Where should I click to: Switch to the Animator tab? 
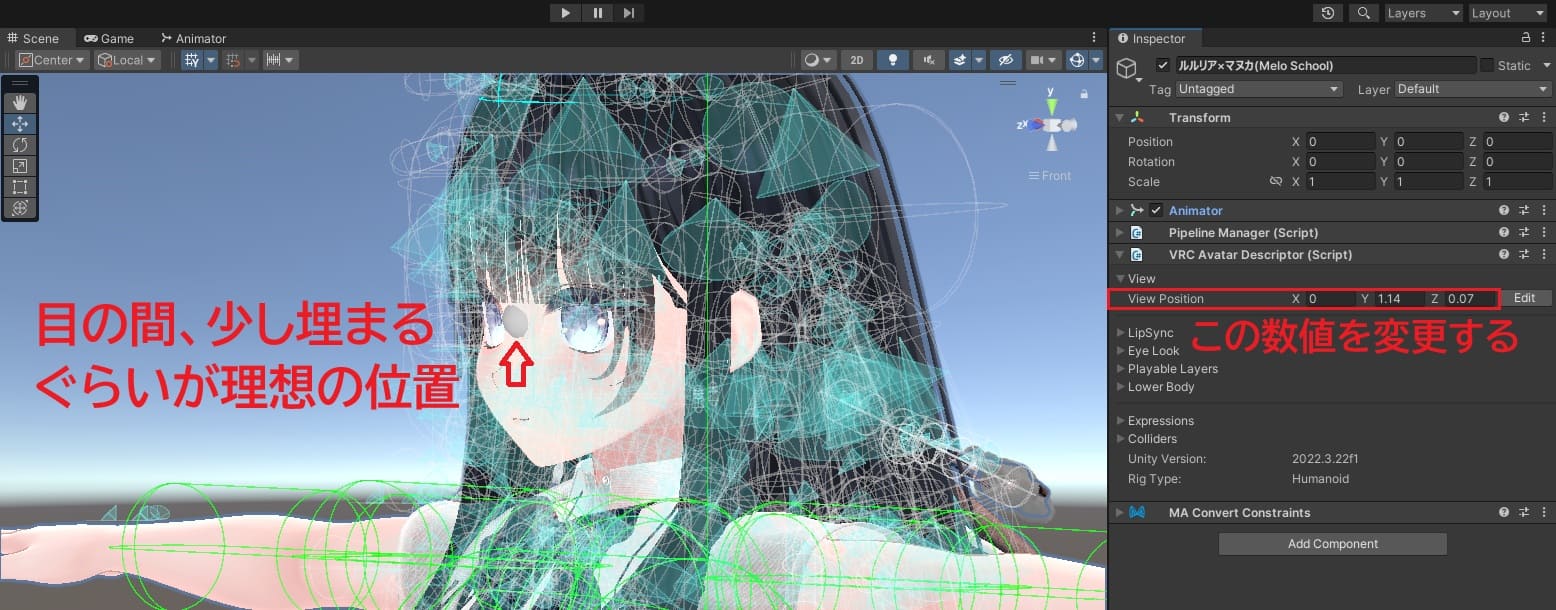click(193, 38)
